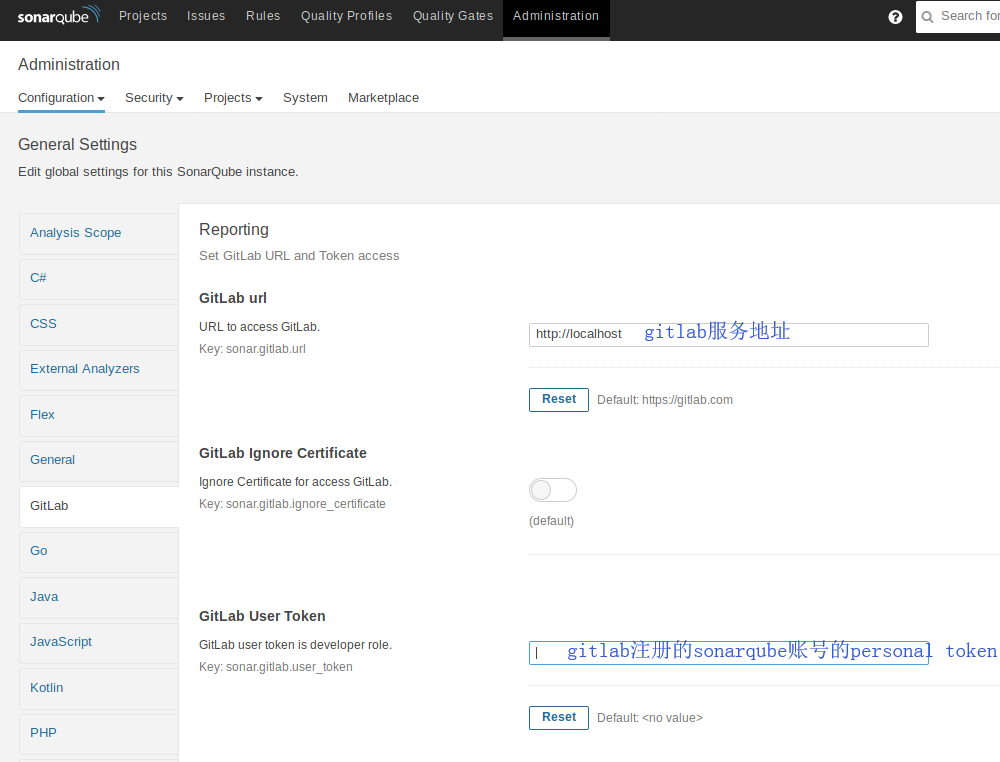Select the External Analyzers category
The height and width of the screenshot is (762, 1000).
85,368
